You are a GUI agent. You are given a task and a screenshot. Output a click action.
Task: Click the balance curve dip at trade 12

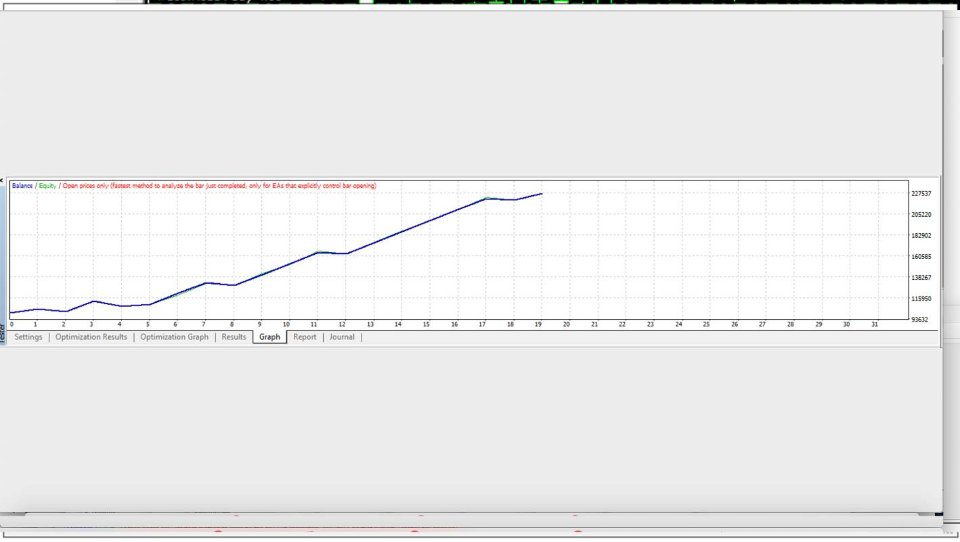(346, 253)
